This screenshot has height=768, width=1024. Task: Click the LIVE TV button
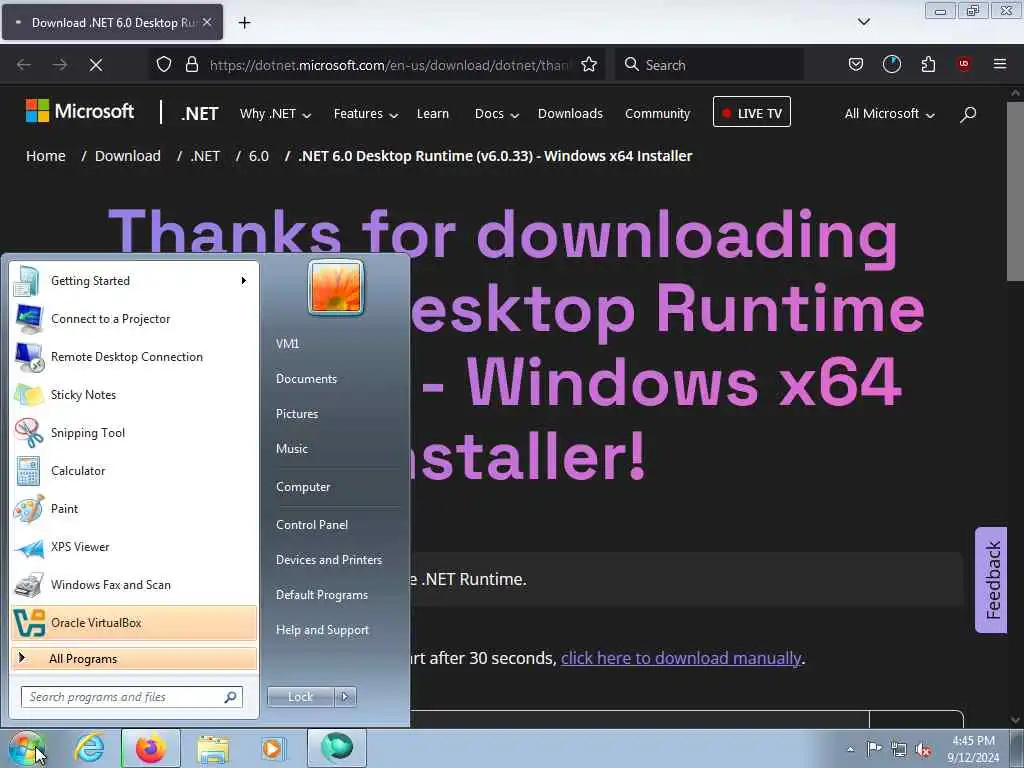(x=752, y=112)
